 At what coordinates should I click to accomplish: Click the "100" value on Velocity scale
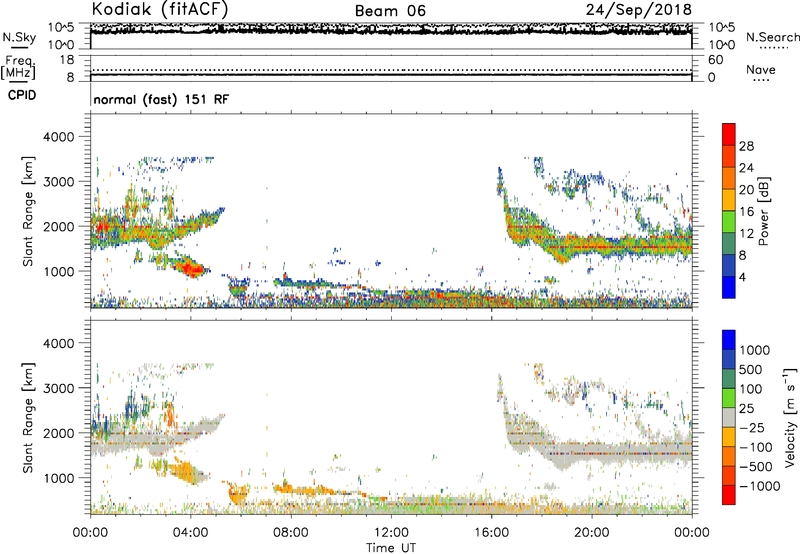click(x=751, y=389)
